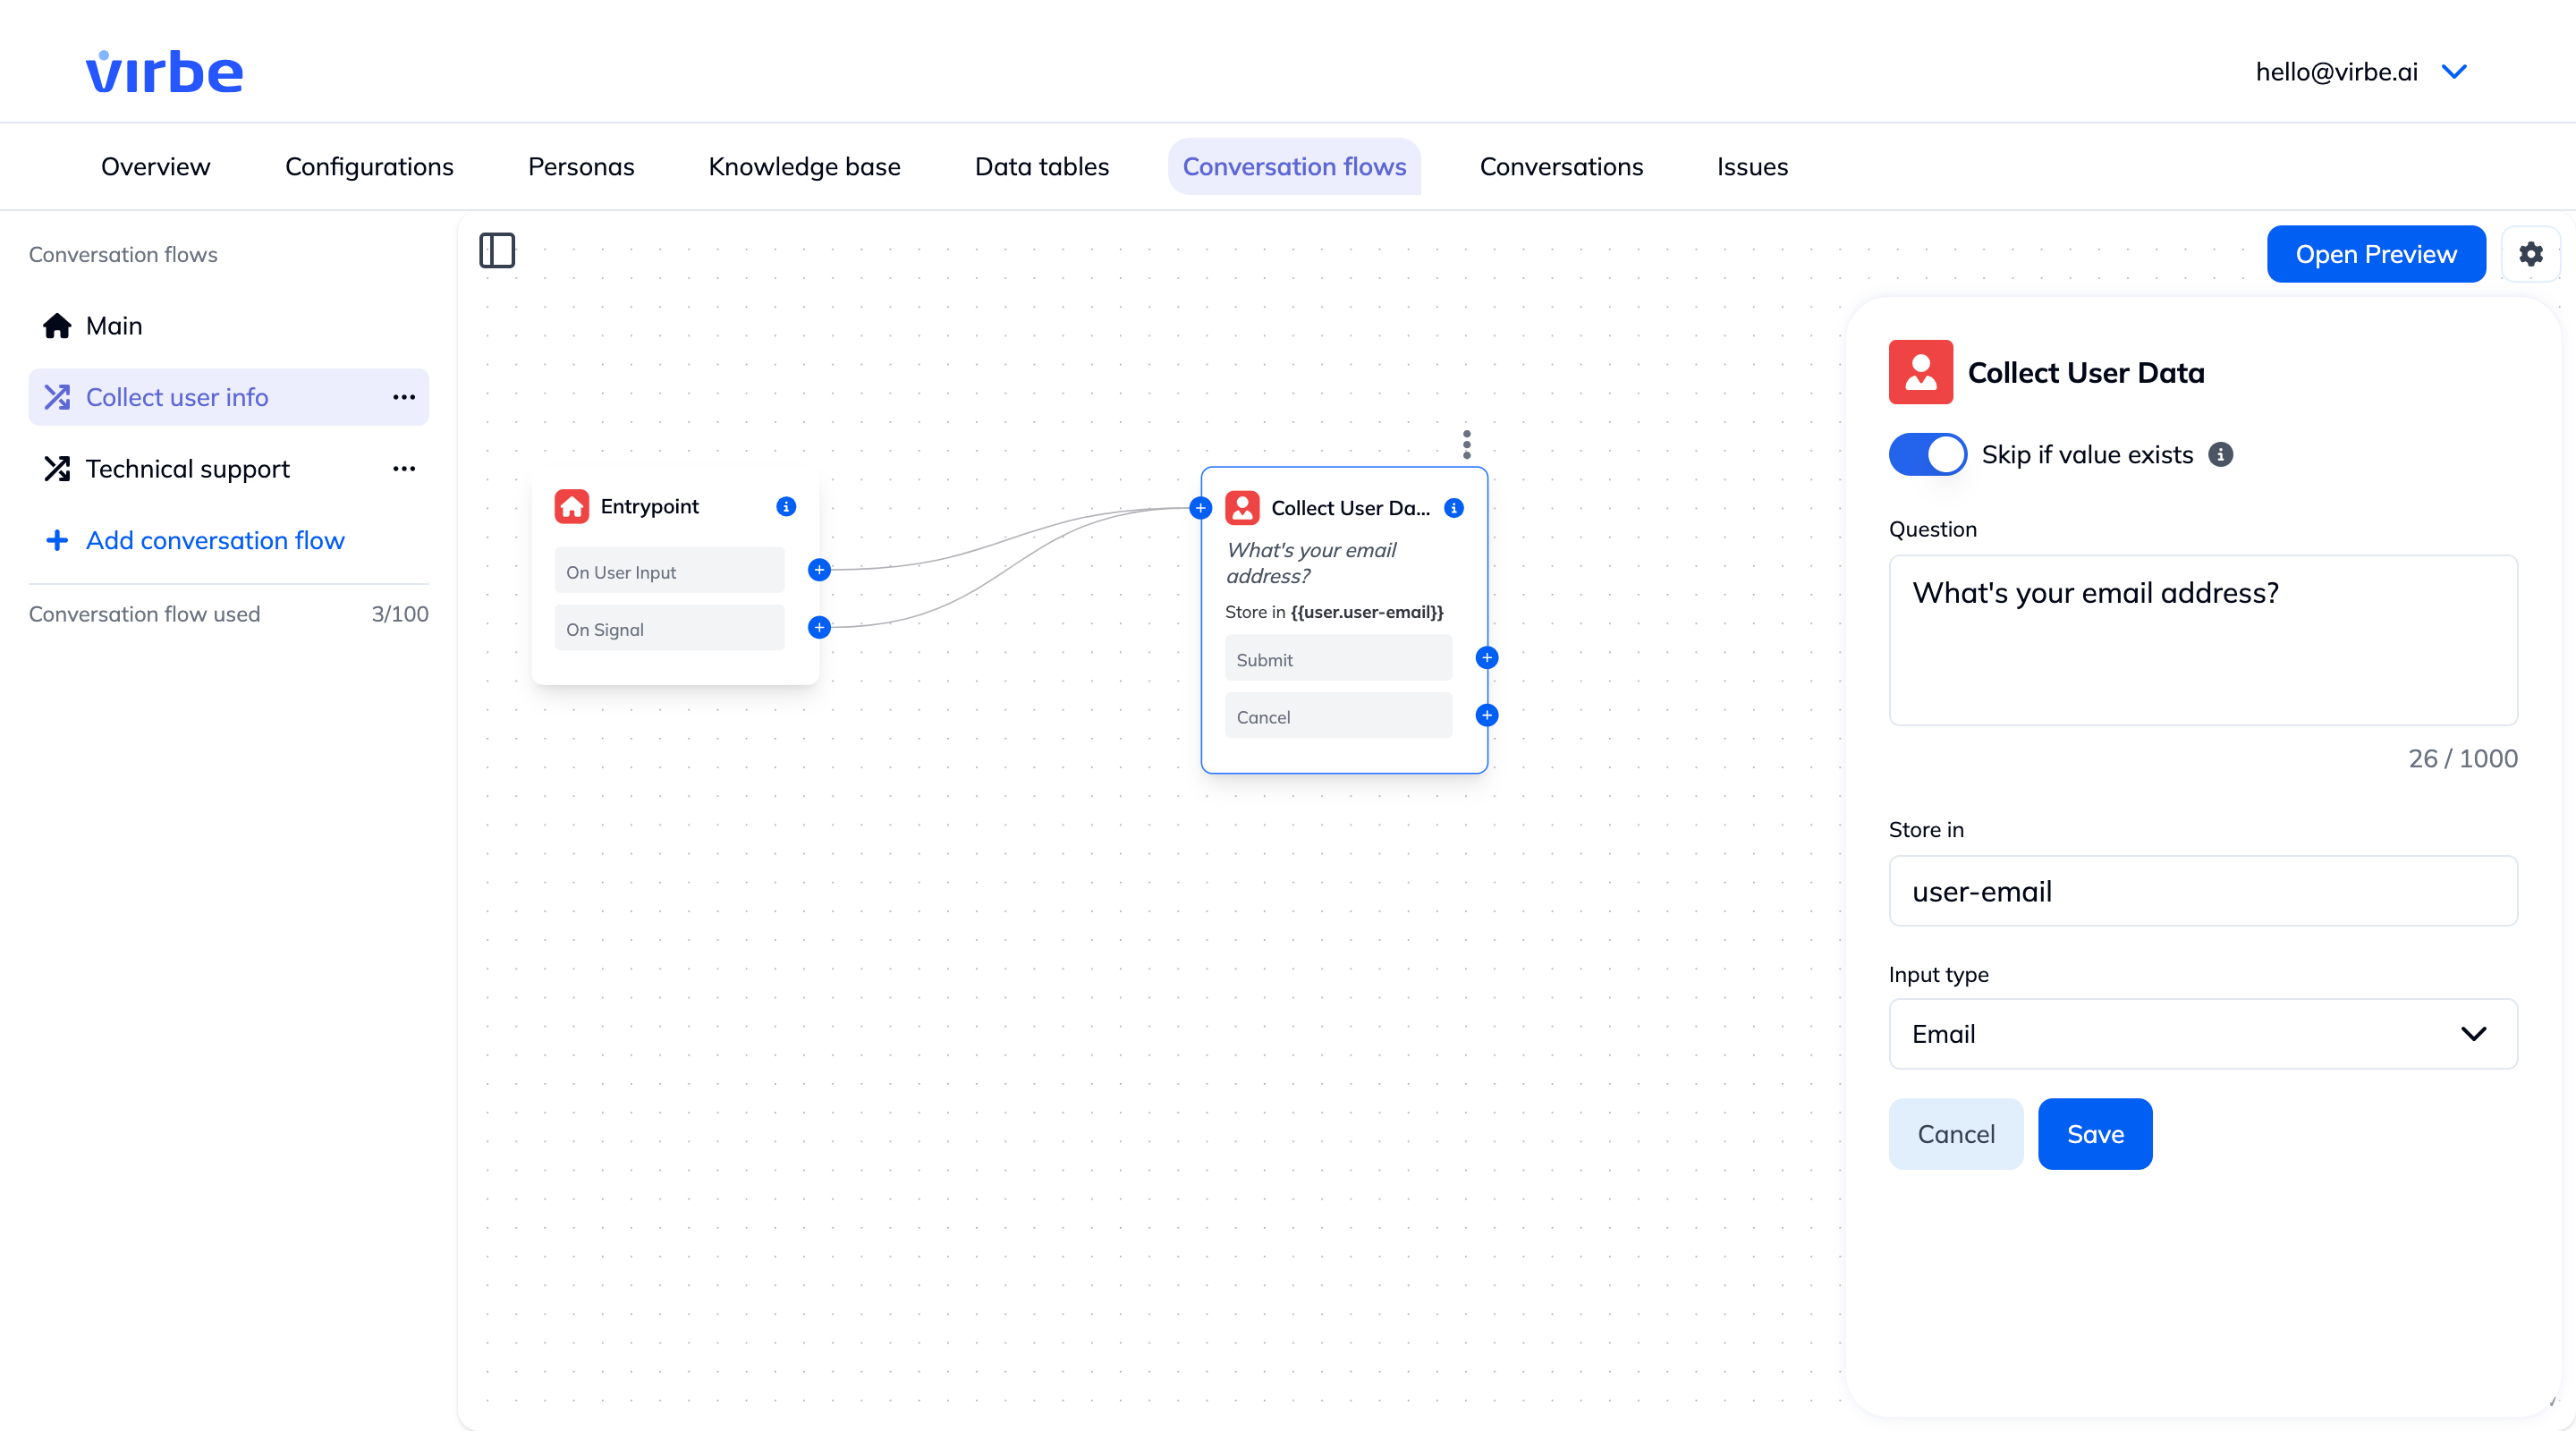This screenshot has height=1431, width=2576.
Task: Save the Collect User Data settings
Action: [x=2094, y=1134]
